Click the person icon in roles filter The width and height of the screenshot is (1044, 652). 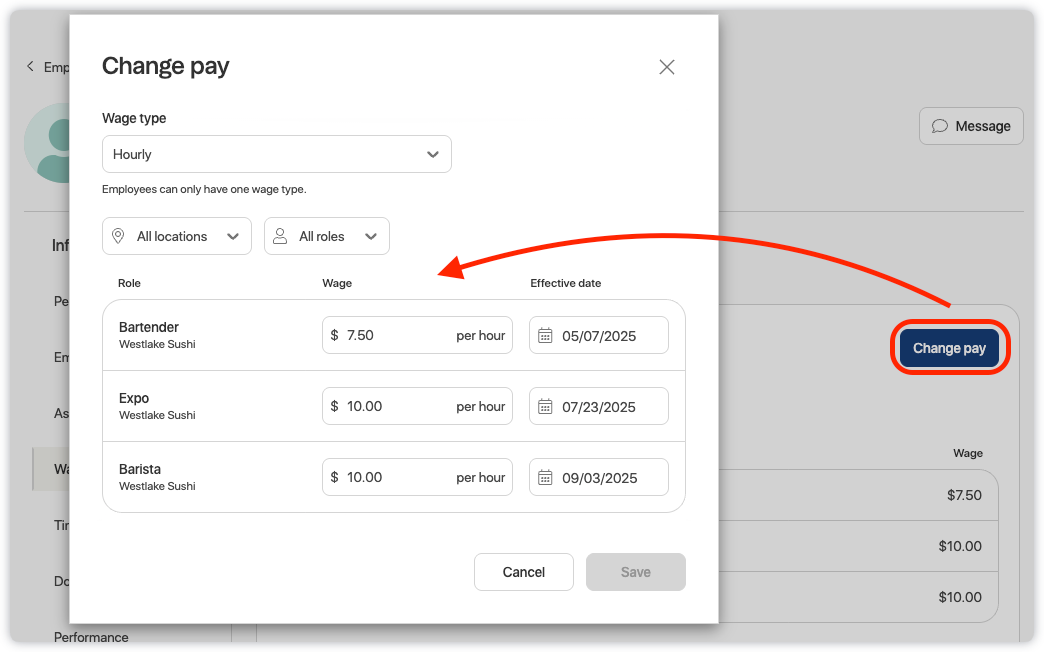pos(281,236)
